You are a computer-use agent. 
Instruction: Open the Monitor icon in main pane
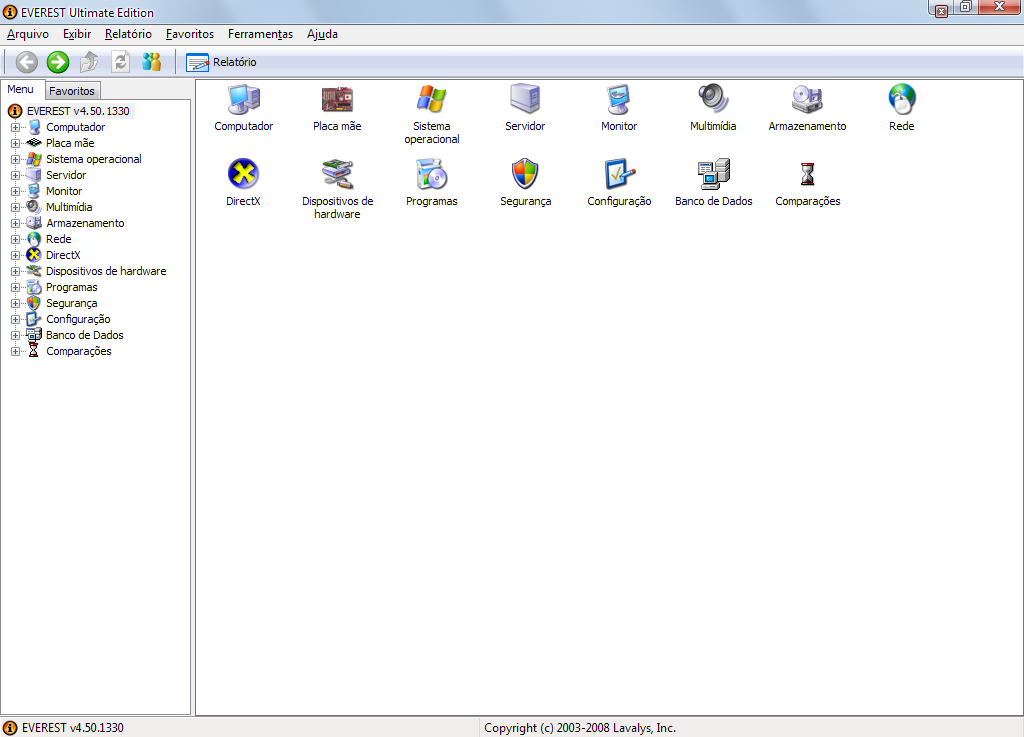618,100
